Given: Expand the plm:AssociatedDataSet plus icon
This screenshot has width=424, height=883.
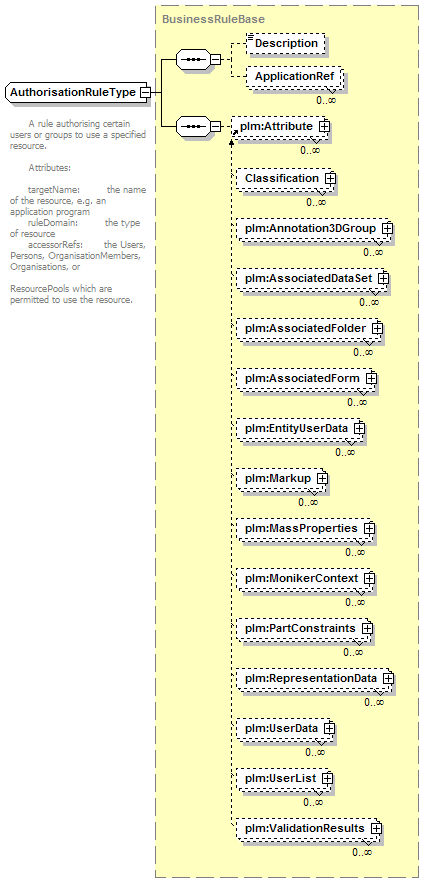Looking at the screenshot, I should (x=383, y=278).
